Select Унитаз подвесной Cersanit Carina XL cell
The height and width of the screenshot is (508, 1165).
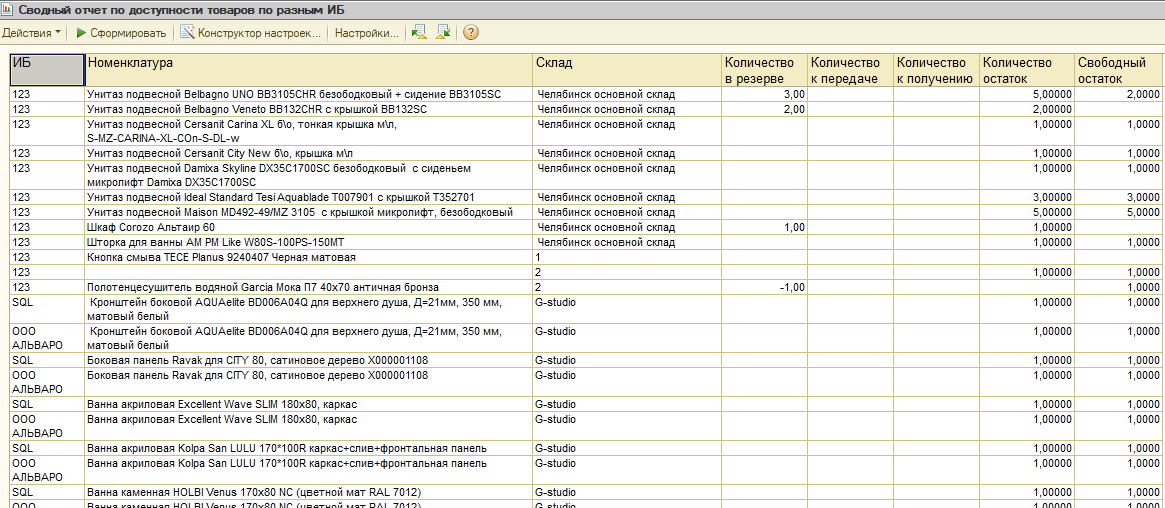(309, 131)
